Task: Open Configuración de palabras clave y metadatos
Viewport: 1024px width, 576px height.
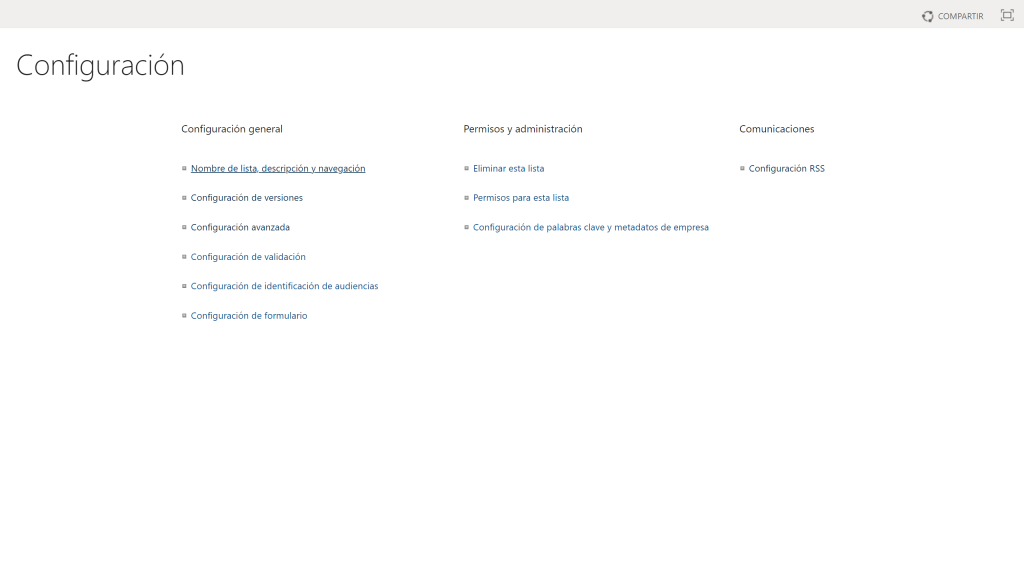Action: (589, 227)
